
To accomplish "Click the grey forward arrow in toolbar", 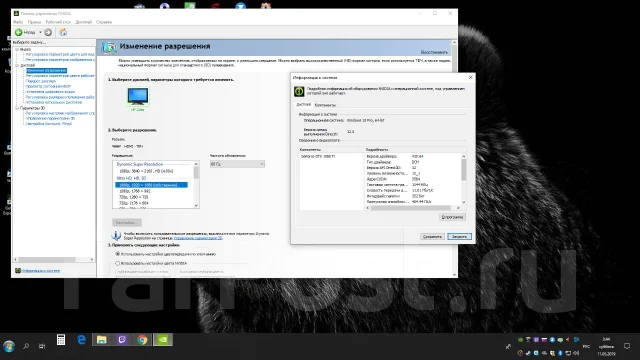I will (48, 32).
